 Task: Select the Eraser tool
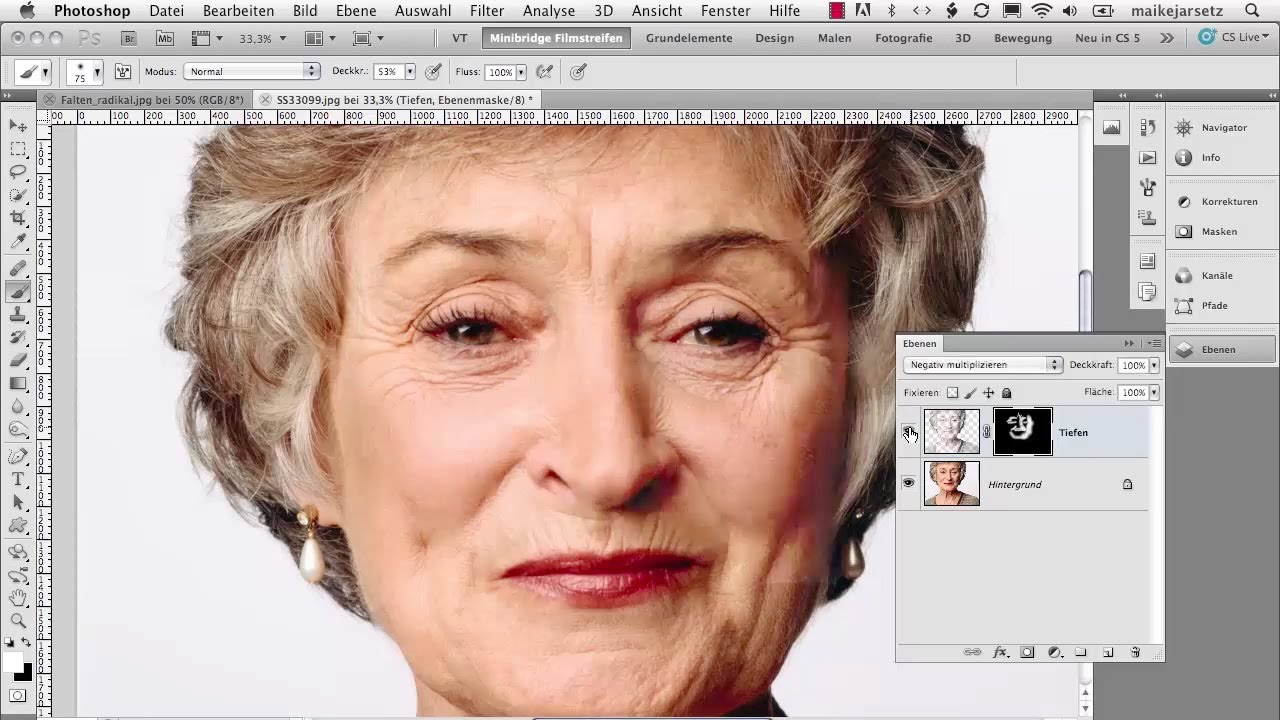pyautogui.click(x=18, y=361)
